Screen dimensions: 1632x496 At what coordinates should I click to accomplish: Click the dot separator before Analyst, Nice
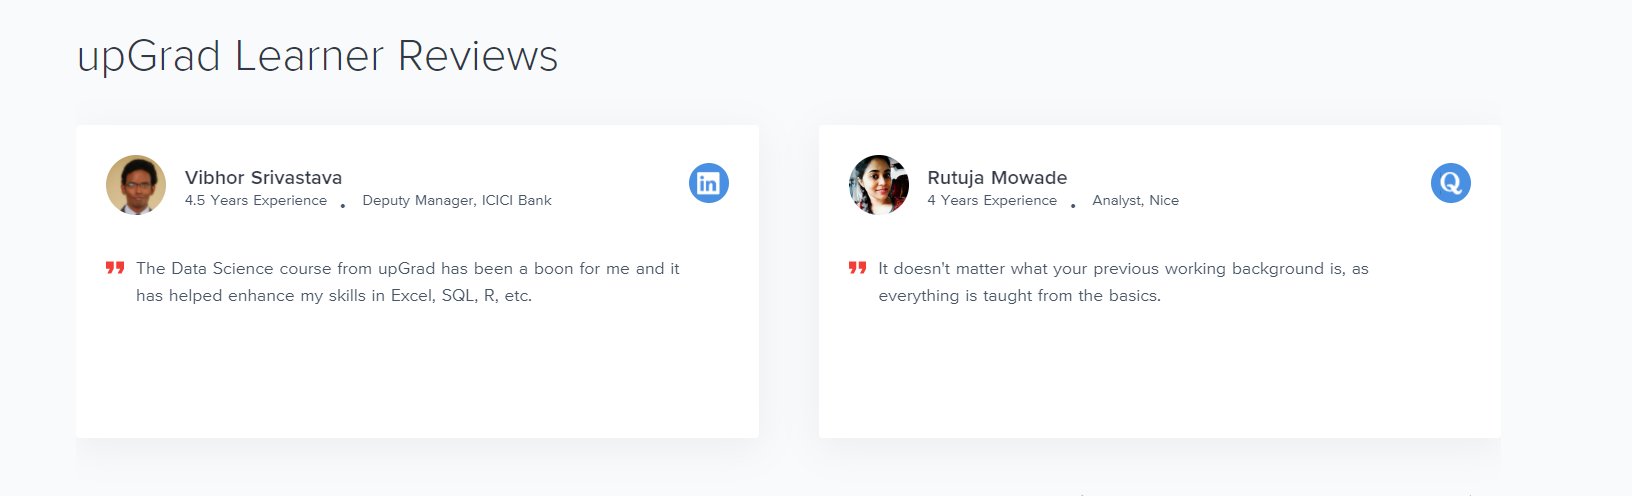tap(1073, 206)
